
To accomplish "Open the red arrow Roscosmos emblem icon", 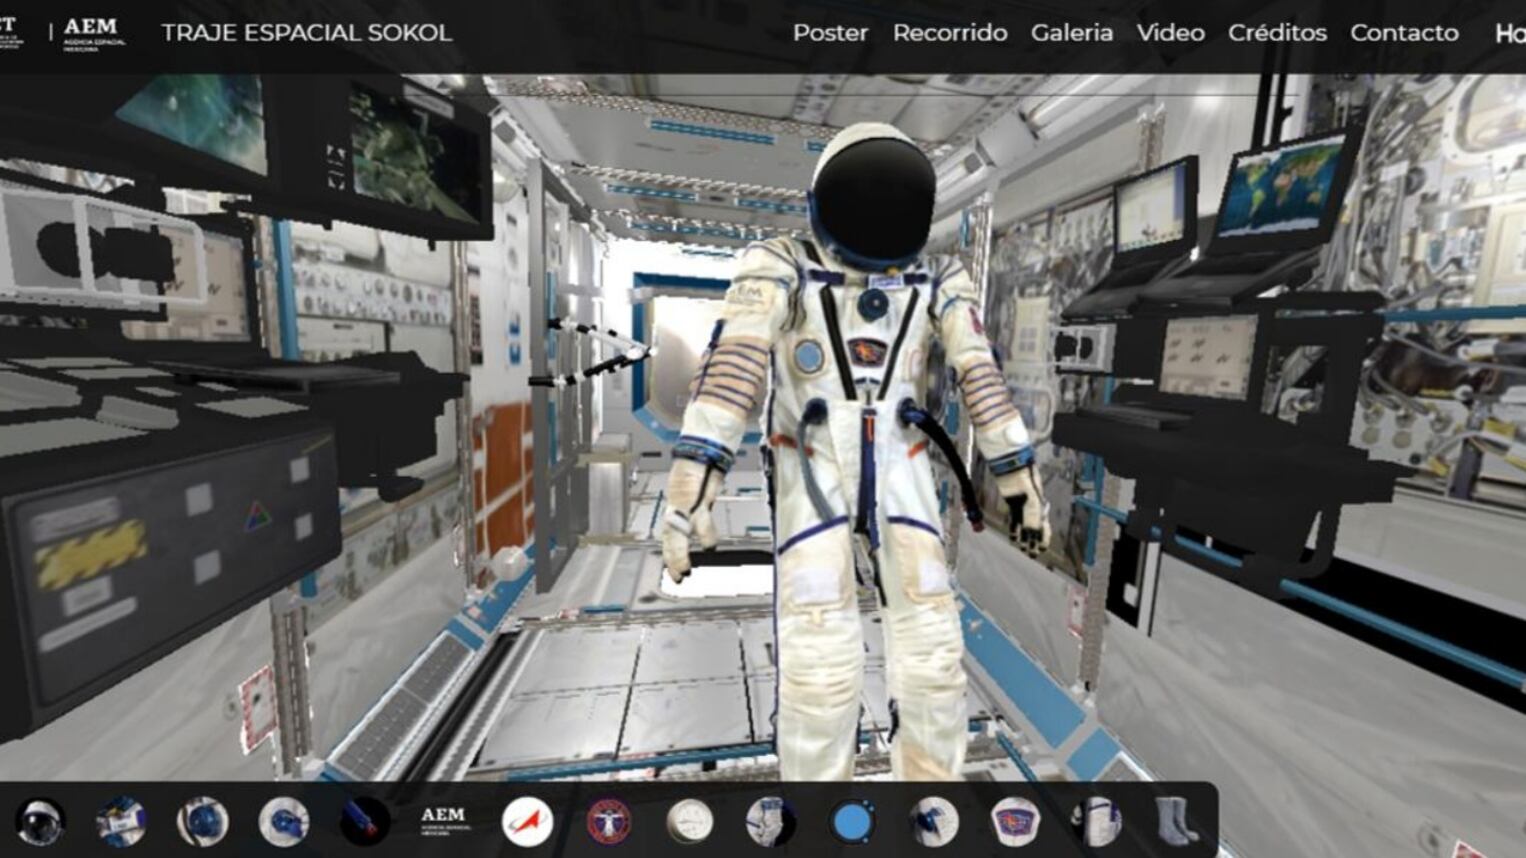I will click(527, 822).
